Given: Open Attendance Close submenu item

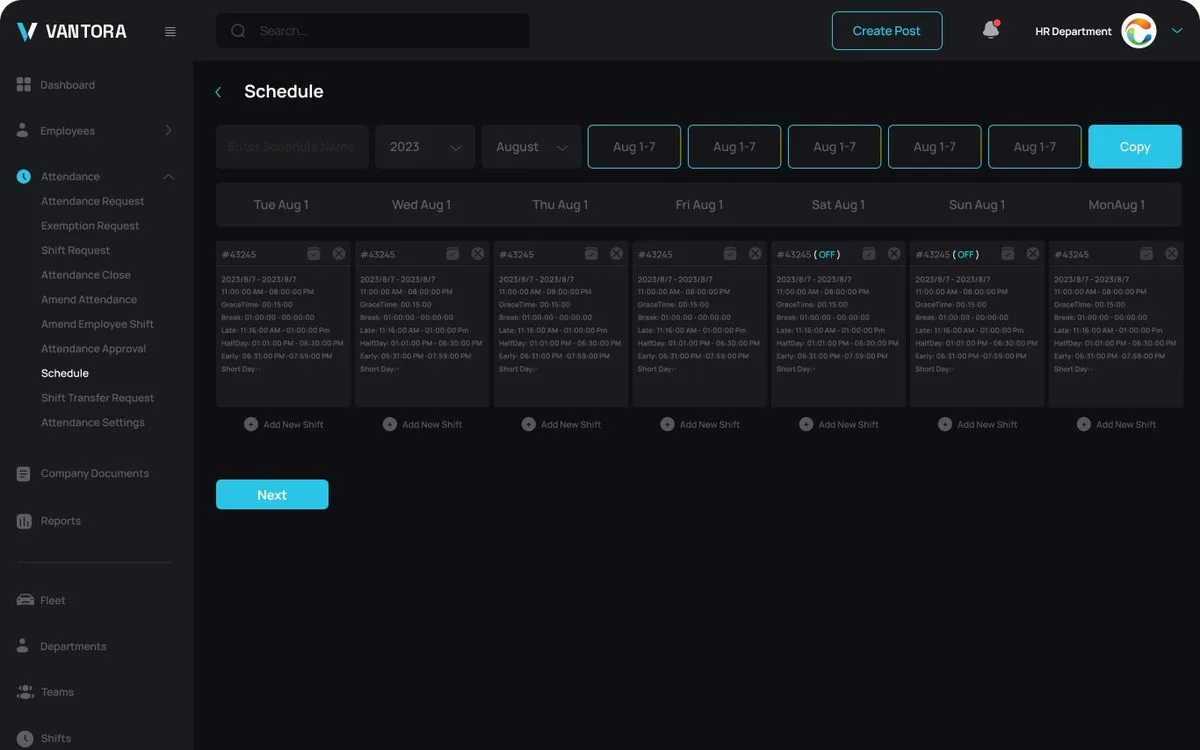Looking at the screenshot, I should 86,275.
